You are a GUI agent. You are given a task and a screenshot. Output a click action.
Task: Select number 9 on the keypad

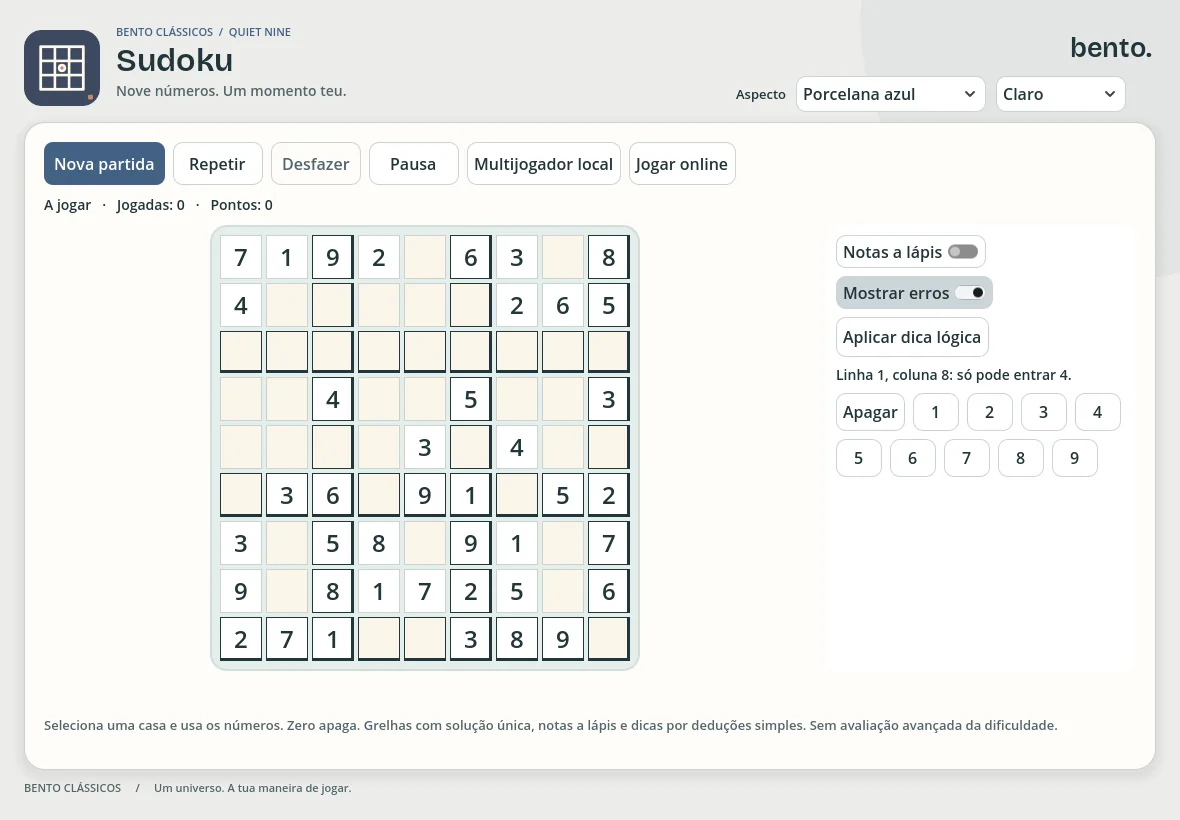(1075, 458)
